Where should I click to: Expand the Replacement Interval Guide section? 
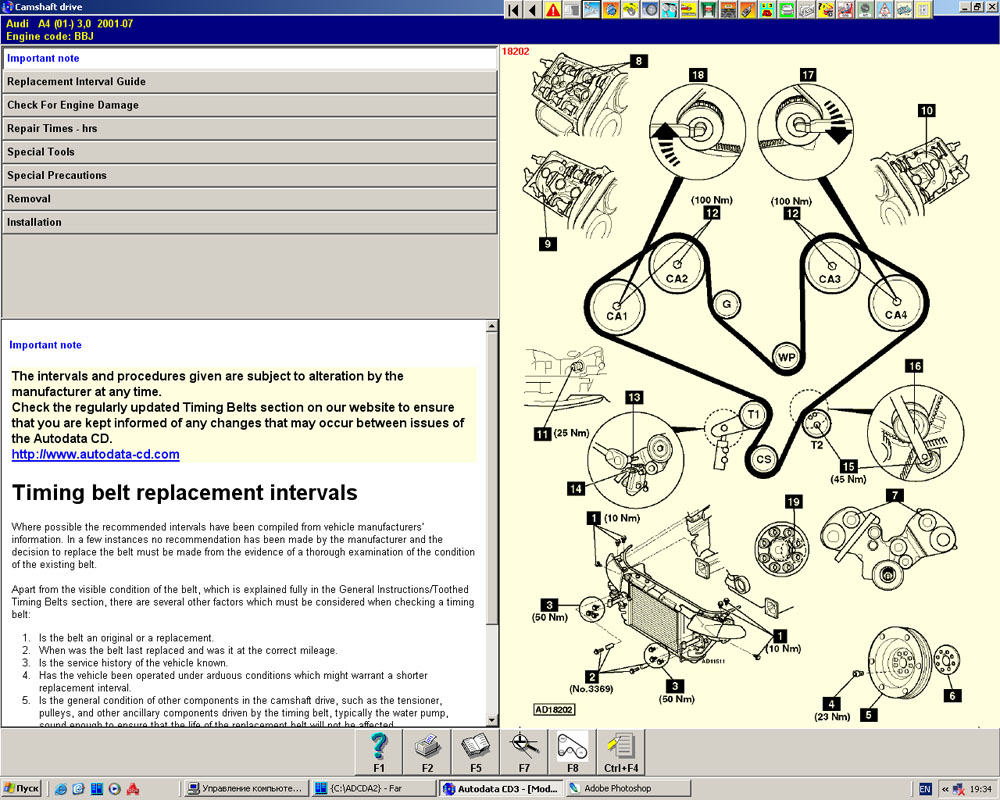coord(249,82)
